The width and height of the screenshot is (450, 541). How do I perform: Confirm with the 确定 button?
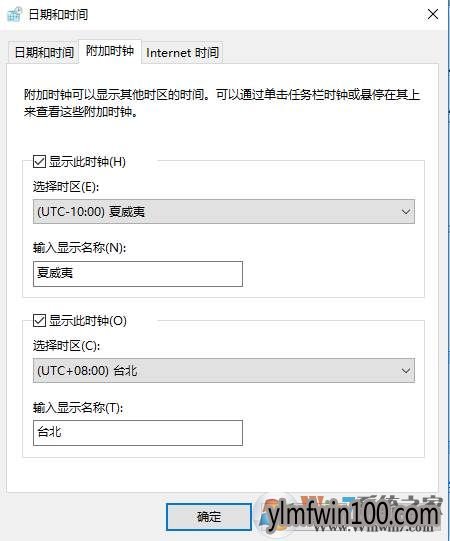pos(209,517)
